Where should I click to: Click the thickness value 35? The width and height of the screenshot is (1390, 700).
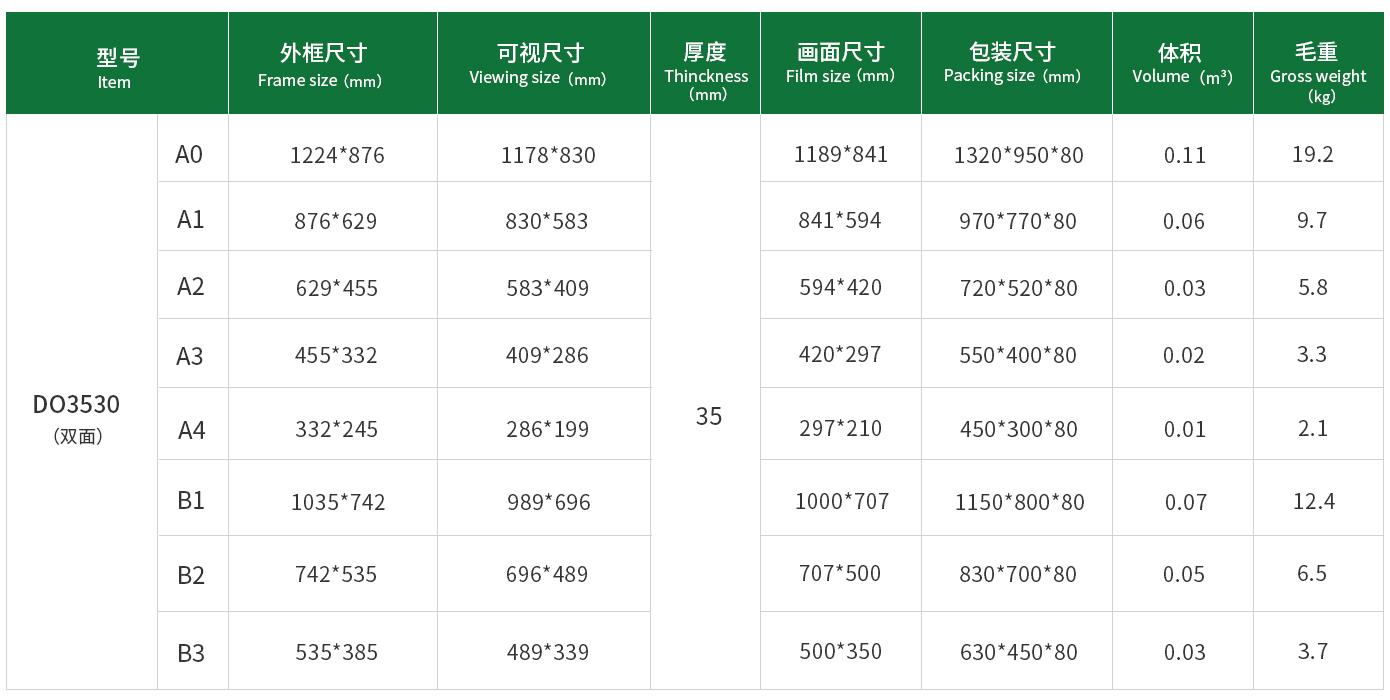709,416
